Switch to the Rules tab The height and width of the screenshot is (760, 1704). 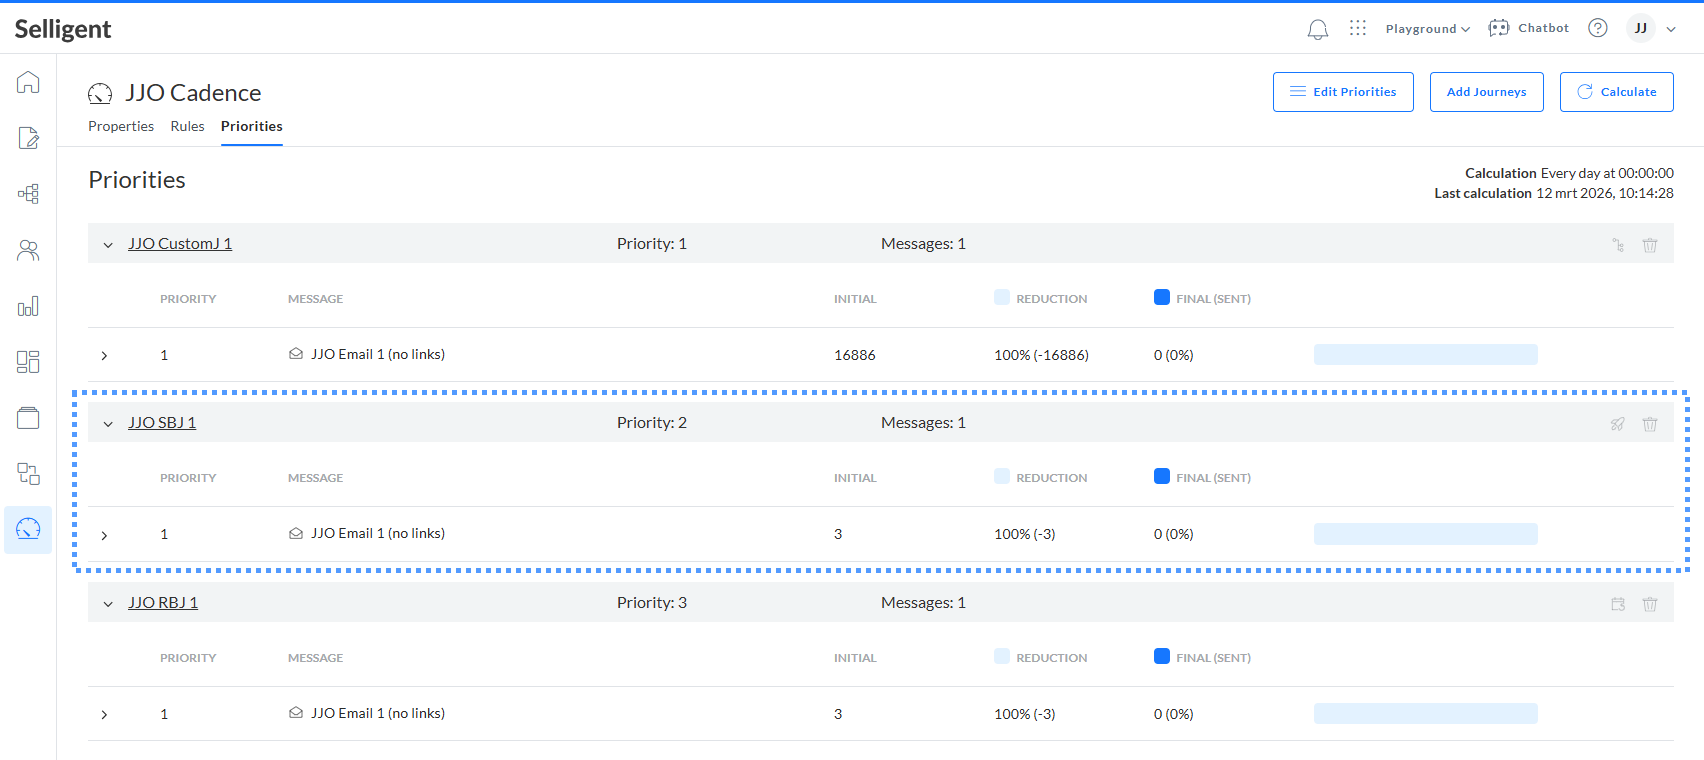pos(187,126)
